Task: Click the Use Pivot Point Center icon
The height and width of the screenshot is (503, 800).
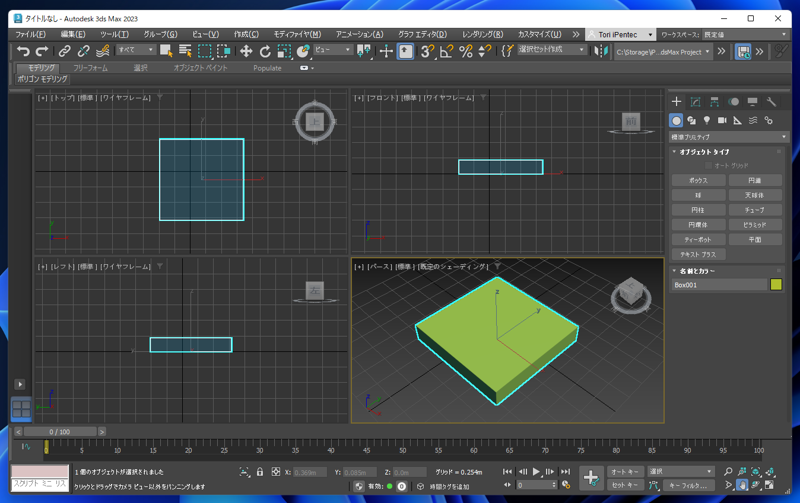Action: (x=363, y=51)
